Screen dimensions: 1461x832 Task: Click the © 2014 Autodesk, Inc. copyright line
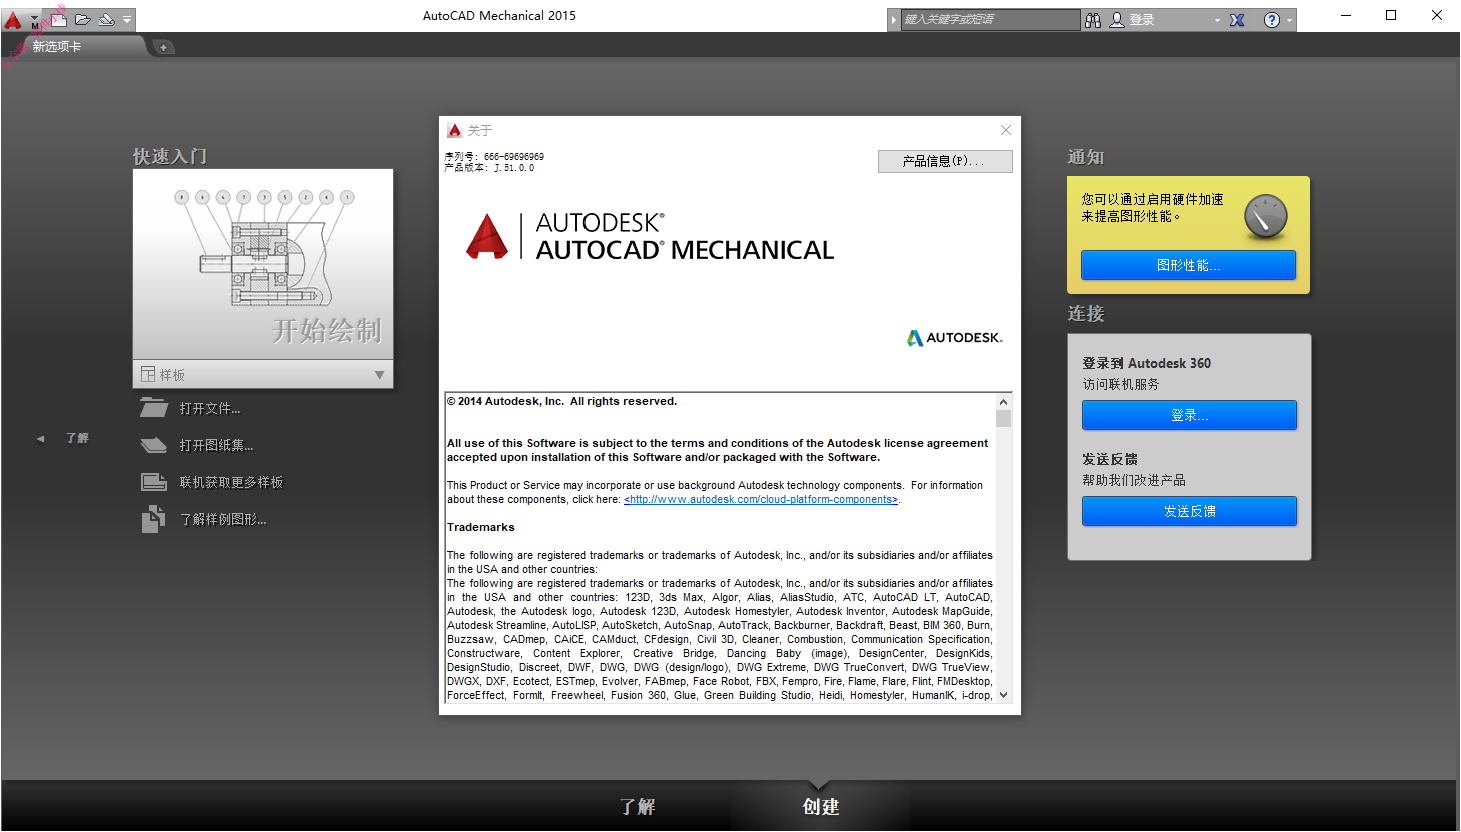coord(562,401)
